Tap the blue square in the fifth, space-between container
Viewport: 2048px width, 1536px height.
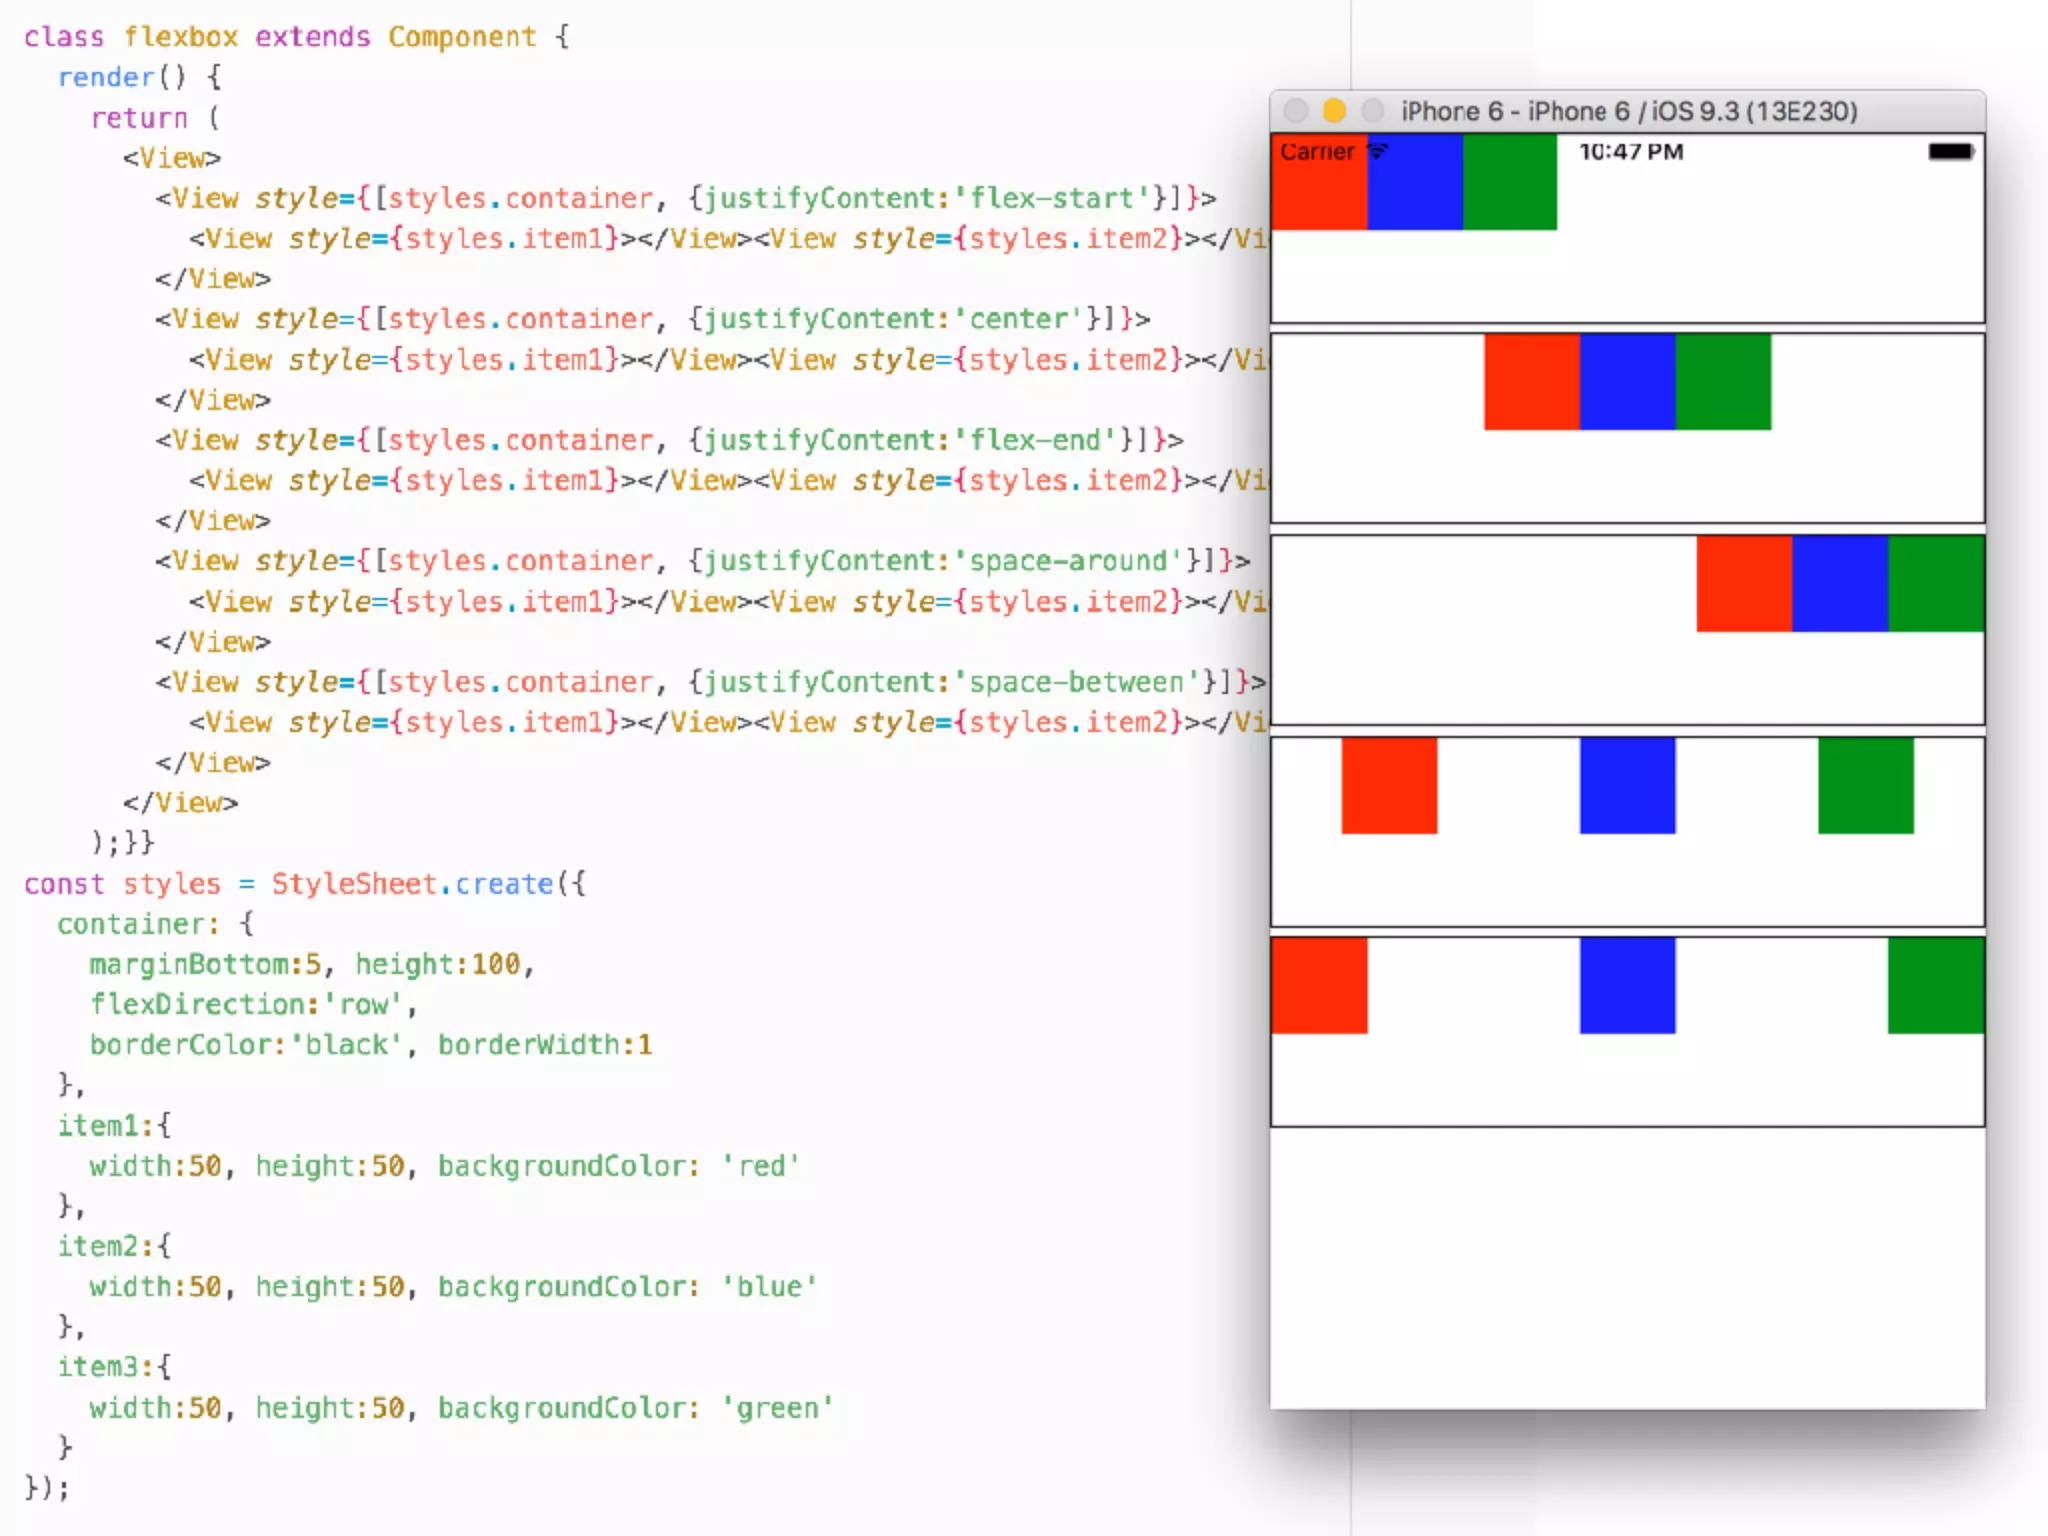(1627, 985)
